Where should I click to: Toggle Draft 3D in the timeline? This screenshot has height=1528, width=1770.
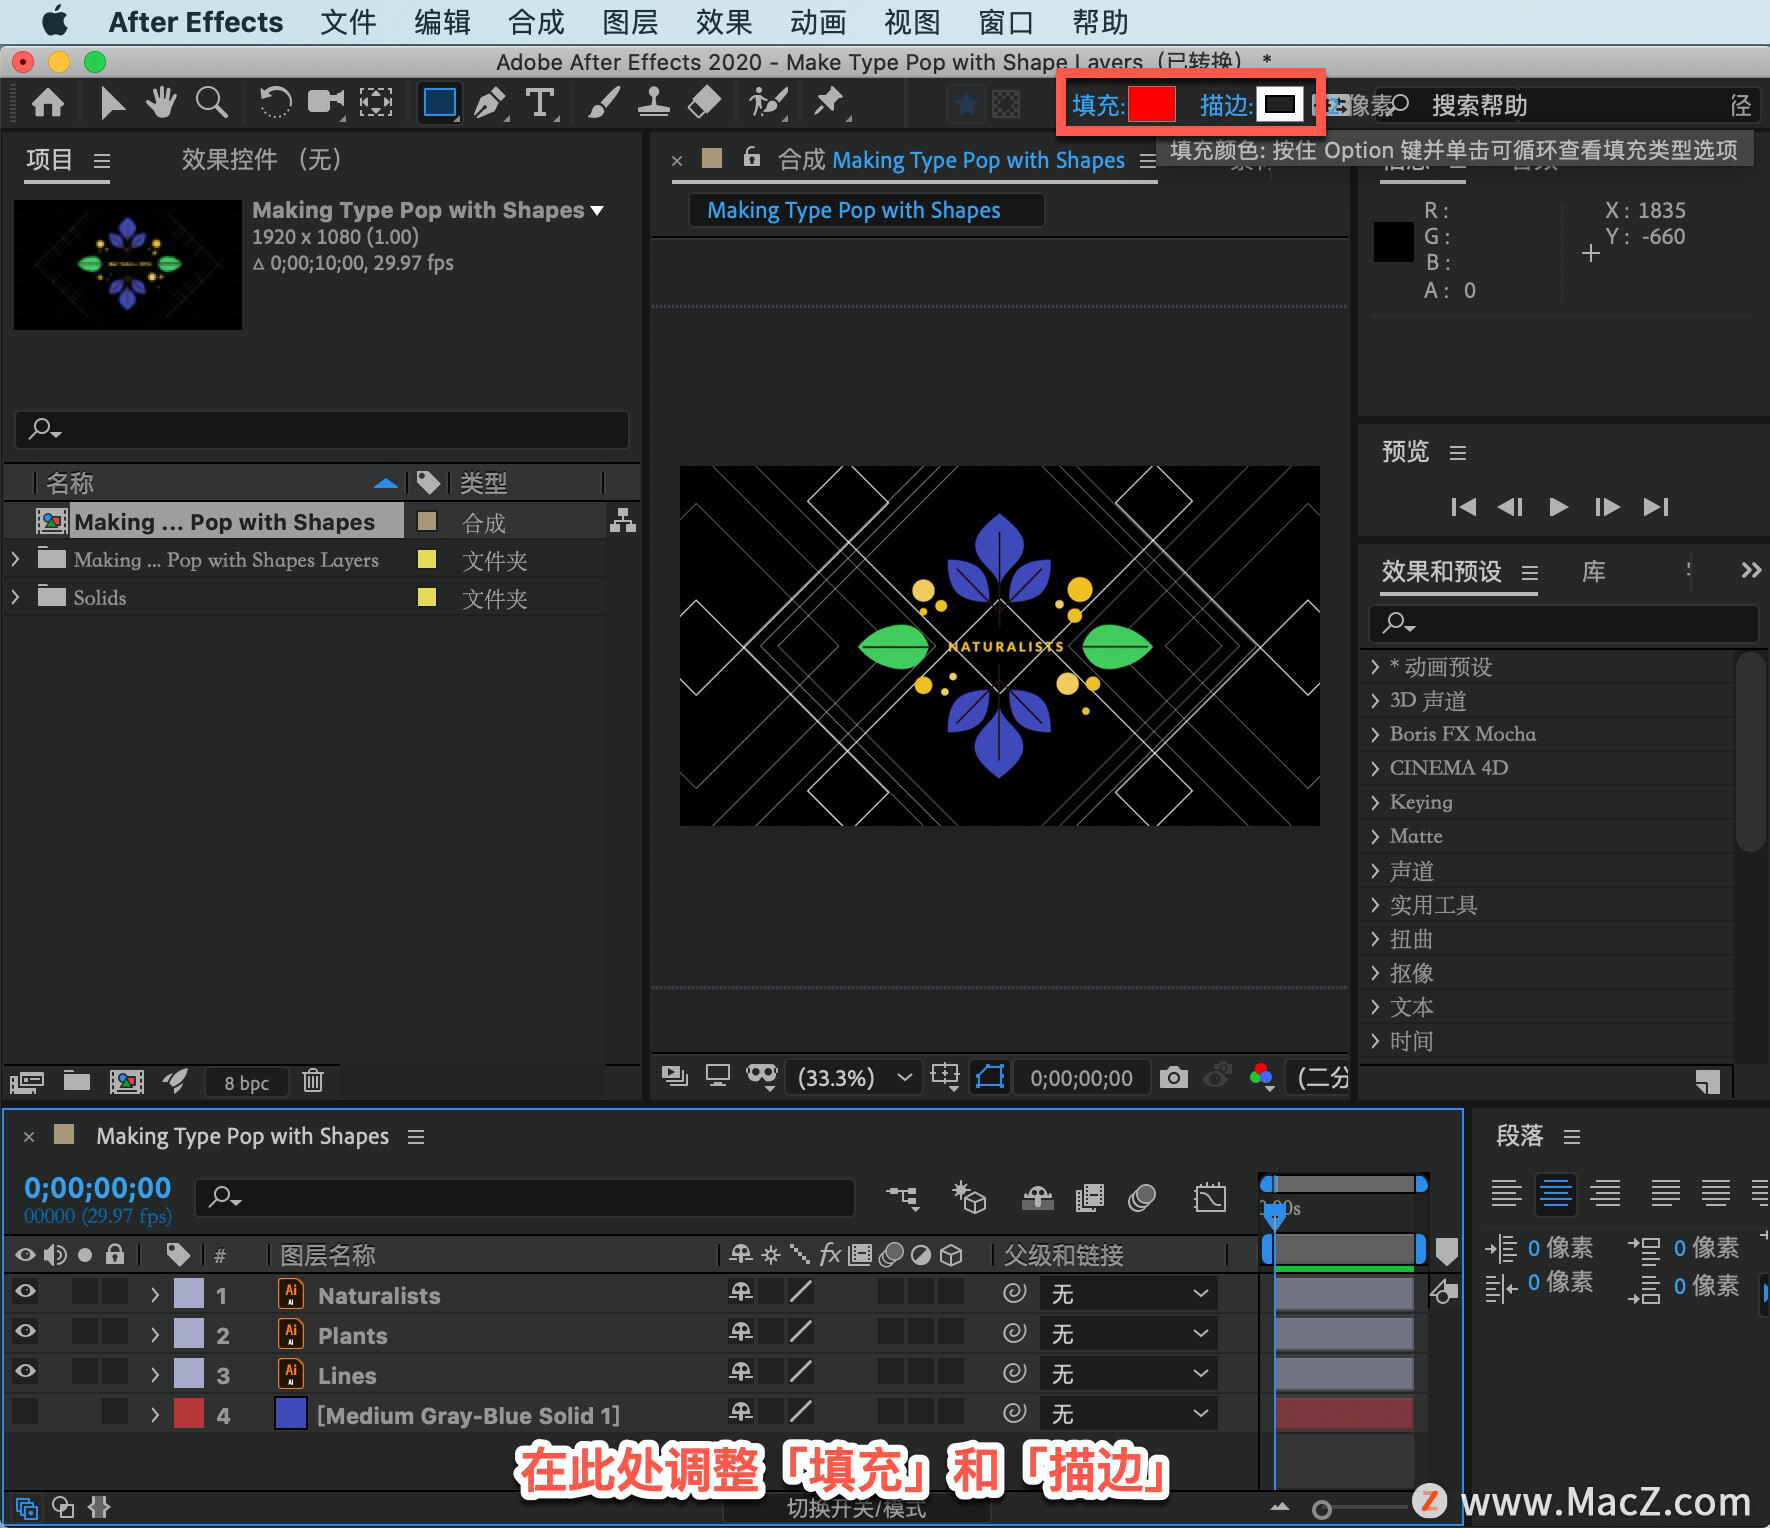coord(969,1196)
